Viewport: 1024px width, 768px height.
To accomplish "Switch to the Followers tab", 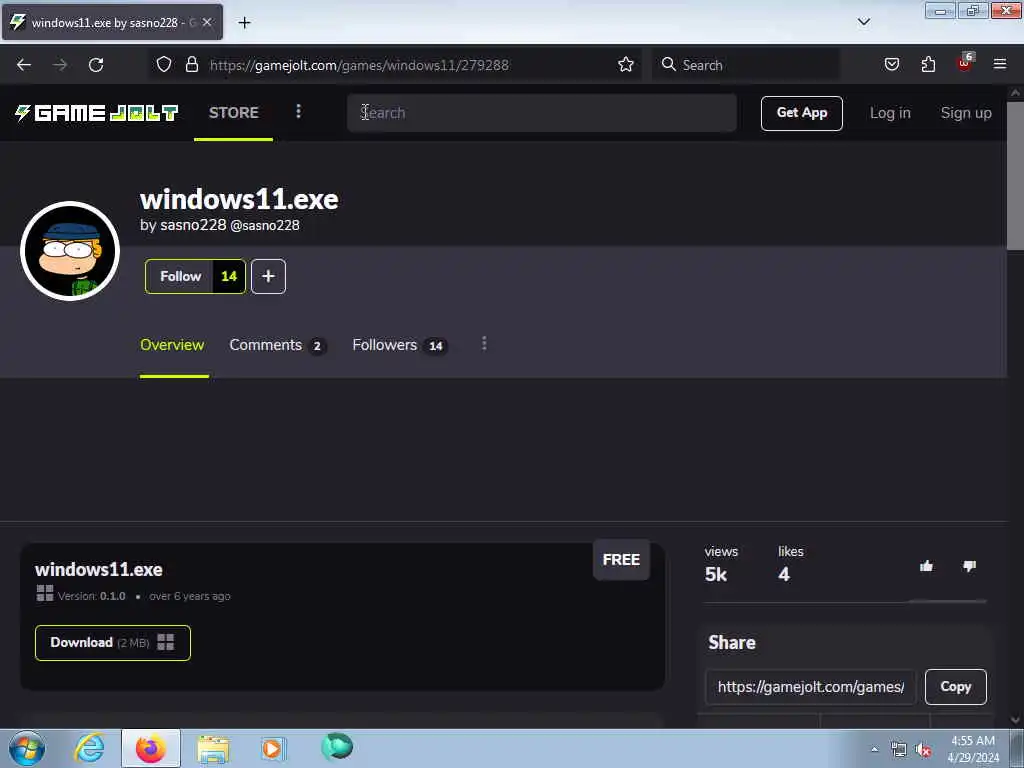I will click(400, 345).
